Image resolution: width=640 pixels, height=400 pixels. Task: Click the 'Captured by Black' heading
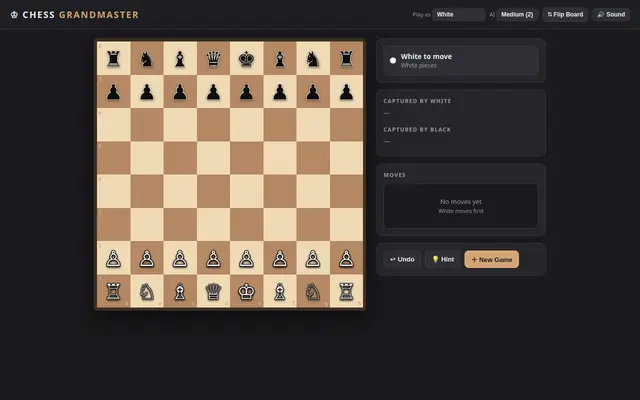click(x=417, y=129)
